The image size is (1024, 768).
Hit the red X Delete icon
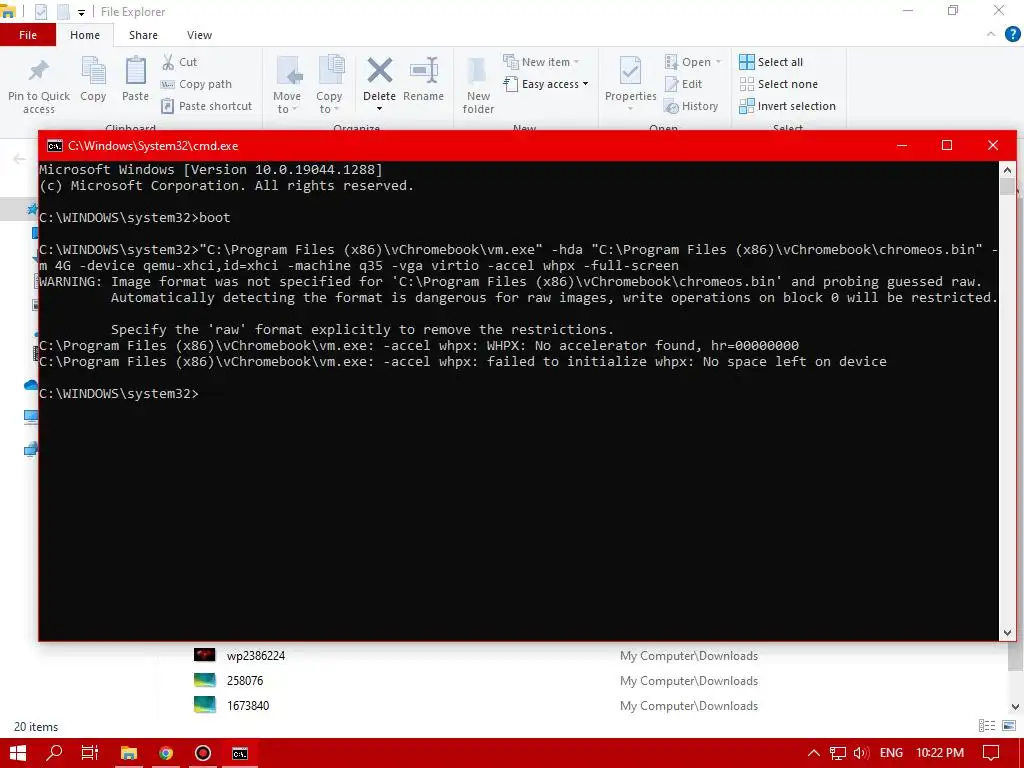379,71
